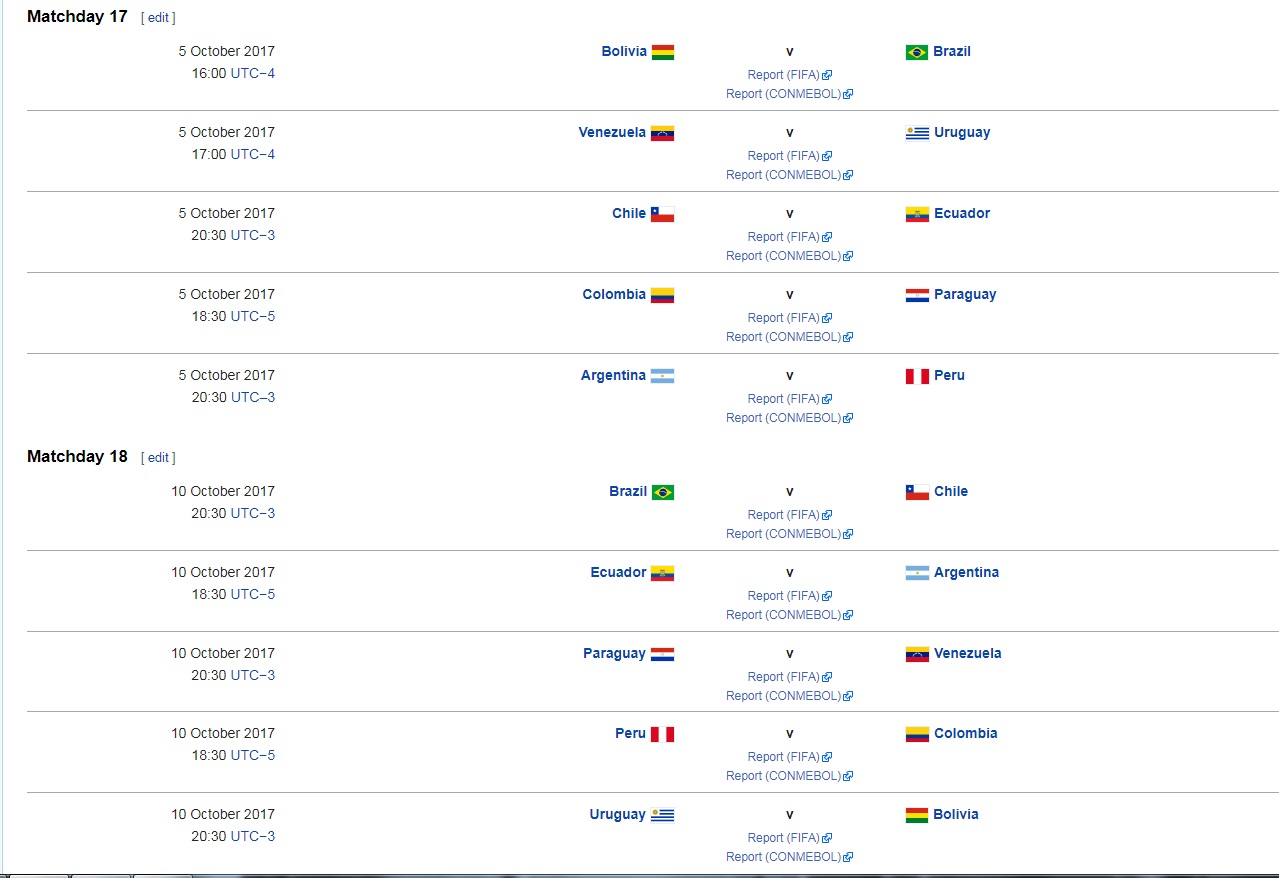1279x878 pixels.
Task: Click Peru flag in Peru v Colombia match
Action: 662,734
